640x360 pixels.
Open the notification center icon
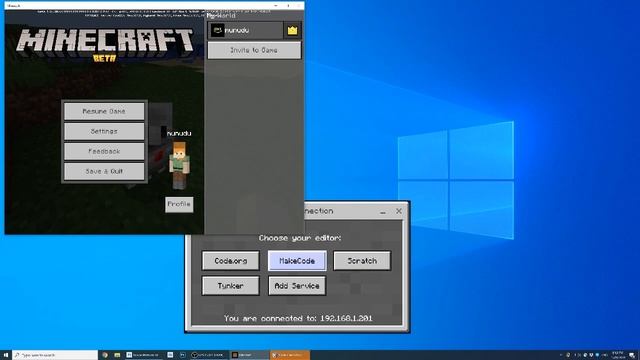click(632, 355)
